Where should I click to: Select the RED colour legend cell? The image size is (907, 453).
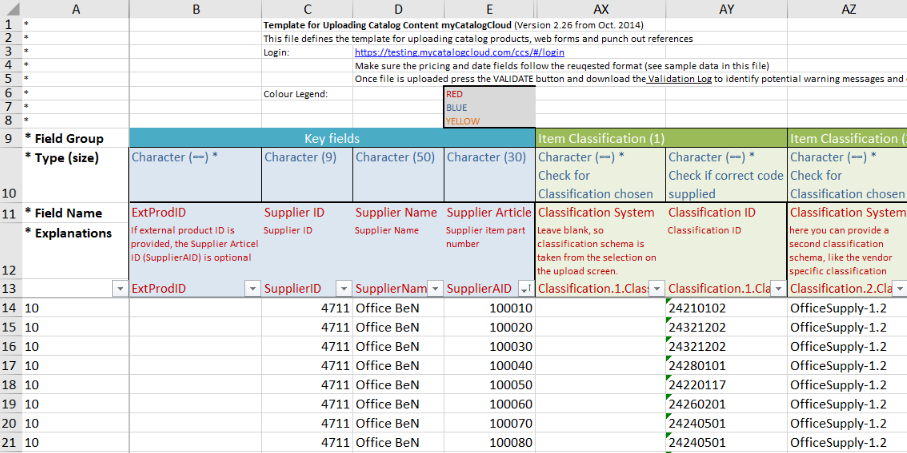[489, 94]
